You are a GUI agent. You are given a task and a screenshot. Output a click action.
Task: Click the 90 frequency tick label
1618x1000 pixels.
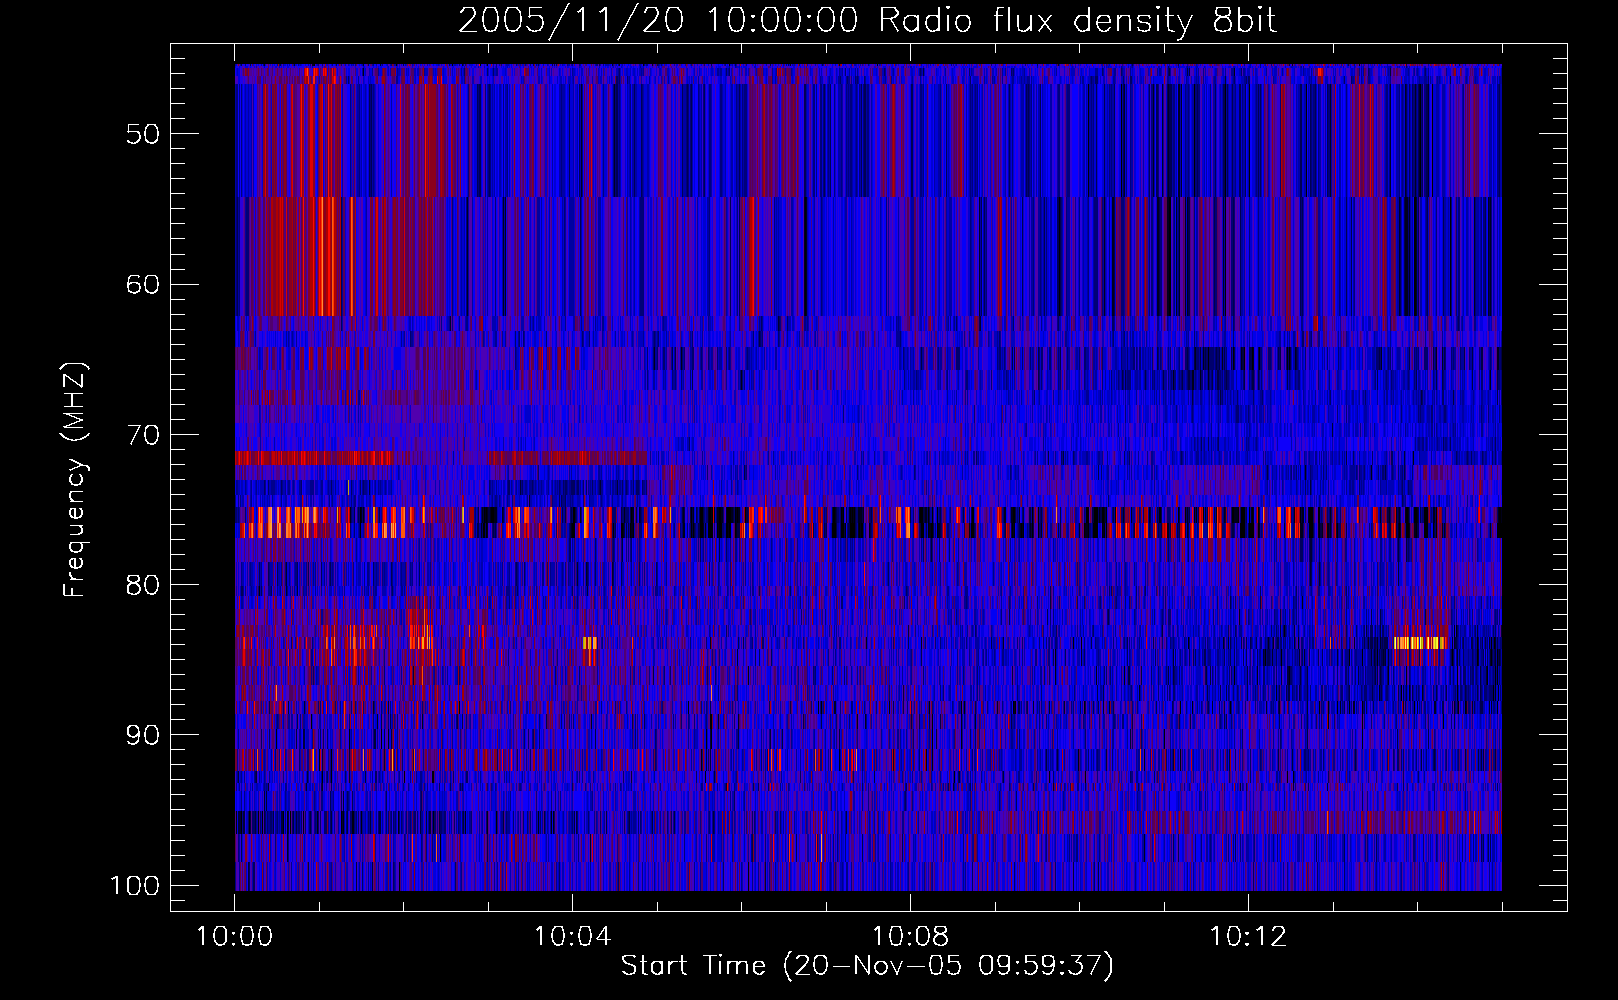(x=143, y=735)
